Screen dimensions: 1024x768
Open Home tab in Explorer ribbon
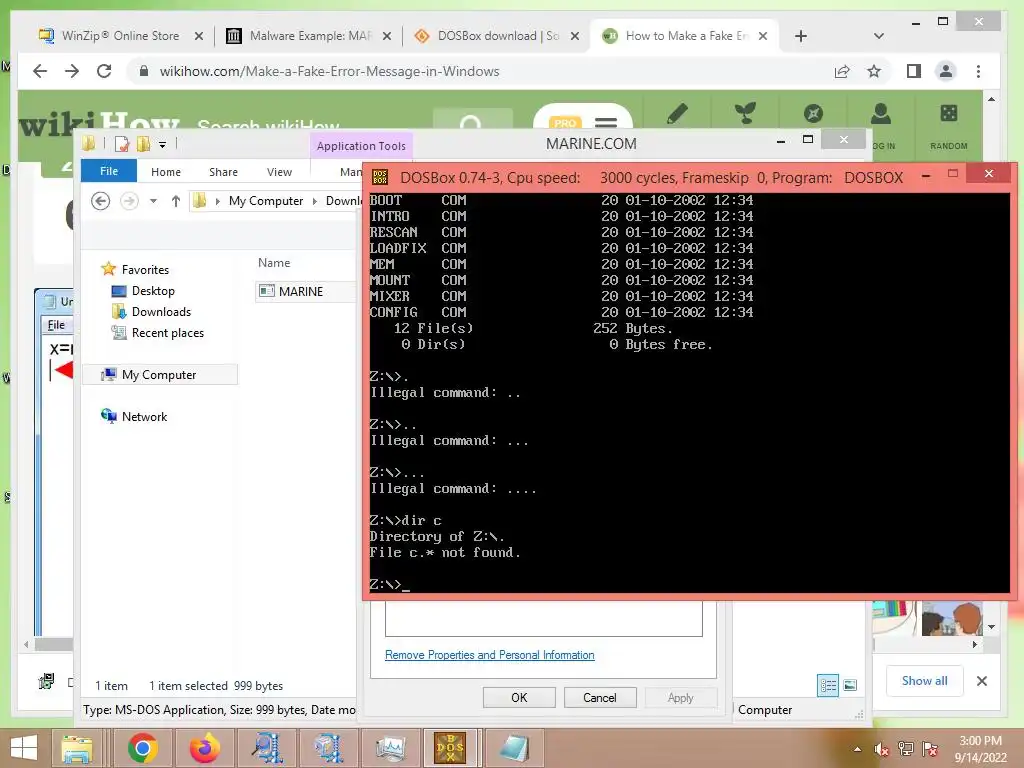click(x=166, y=172)
